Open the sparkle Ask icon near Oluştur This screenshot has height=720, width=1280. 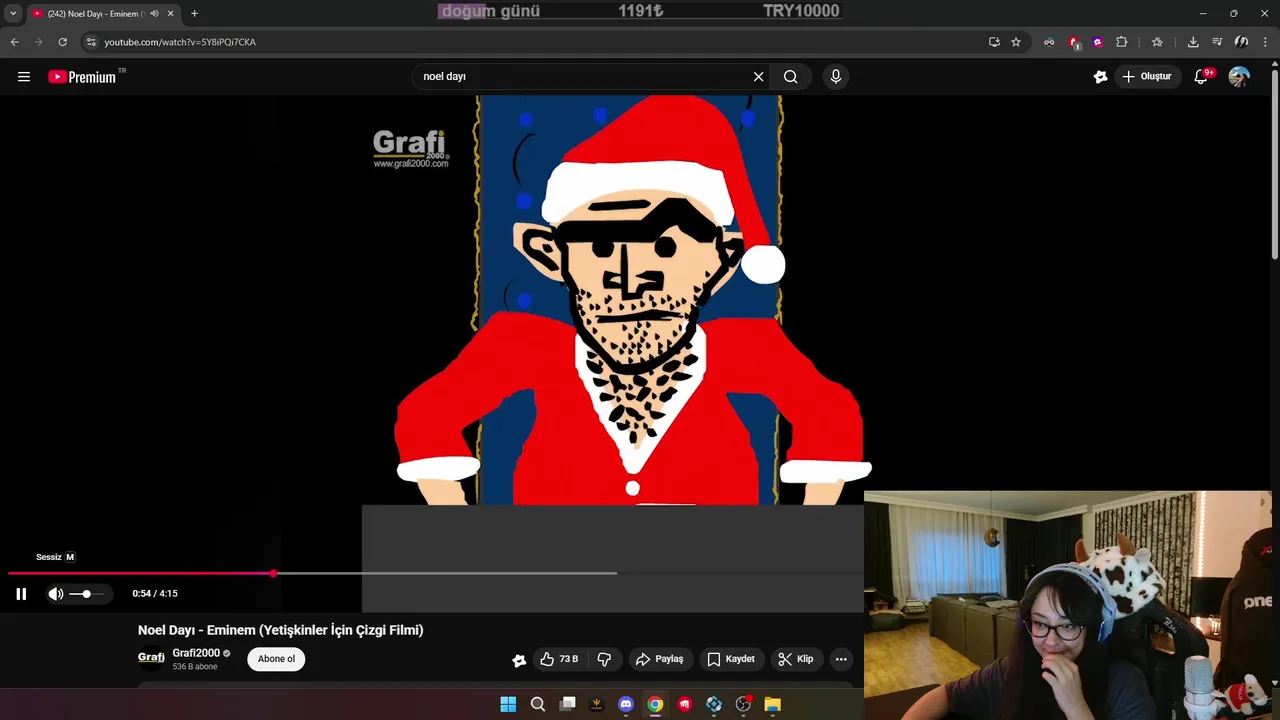coord(1101,77)
